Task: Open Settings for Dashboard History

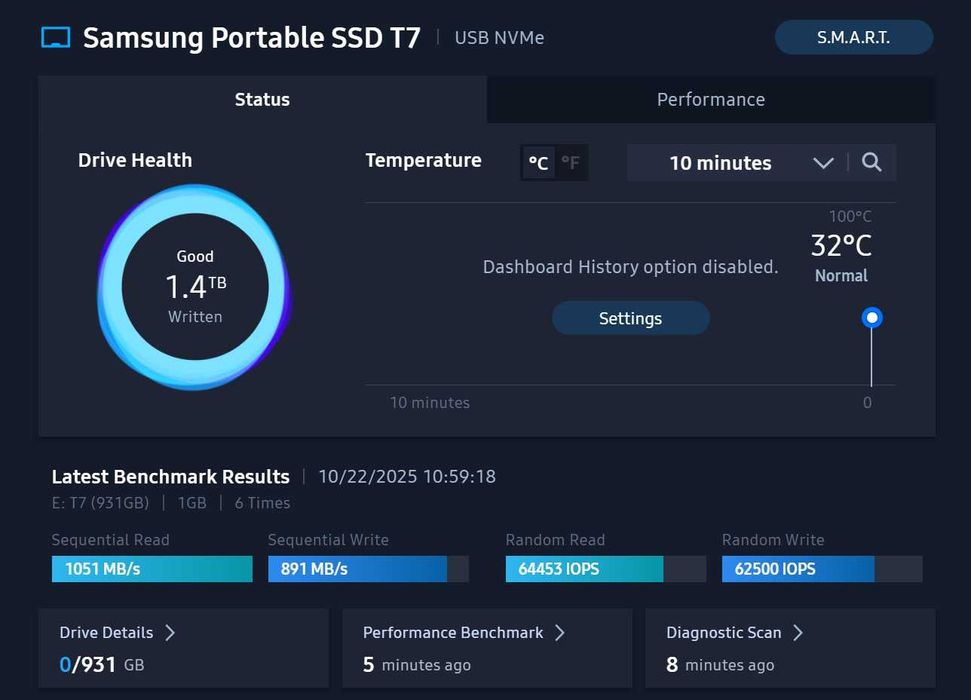Action: point(630,318)
